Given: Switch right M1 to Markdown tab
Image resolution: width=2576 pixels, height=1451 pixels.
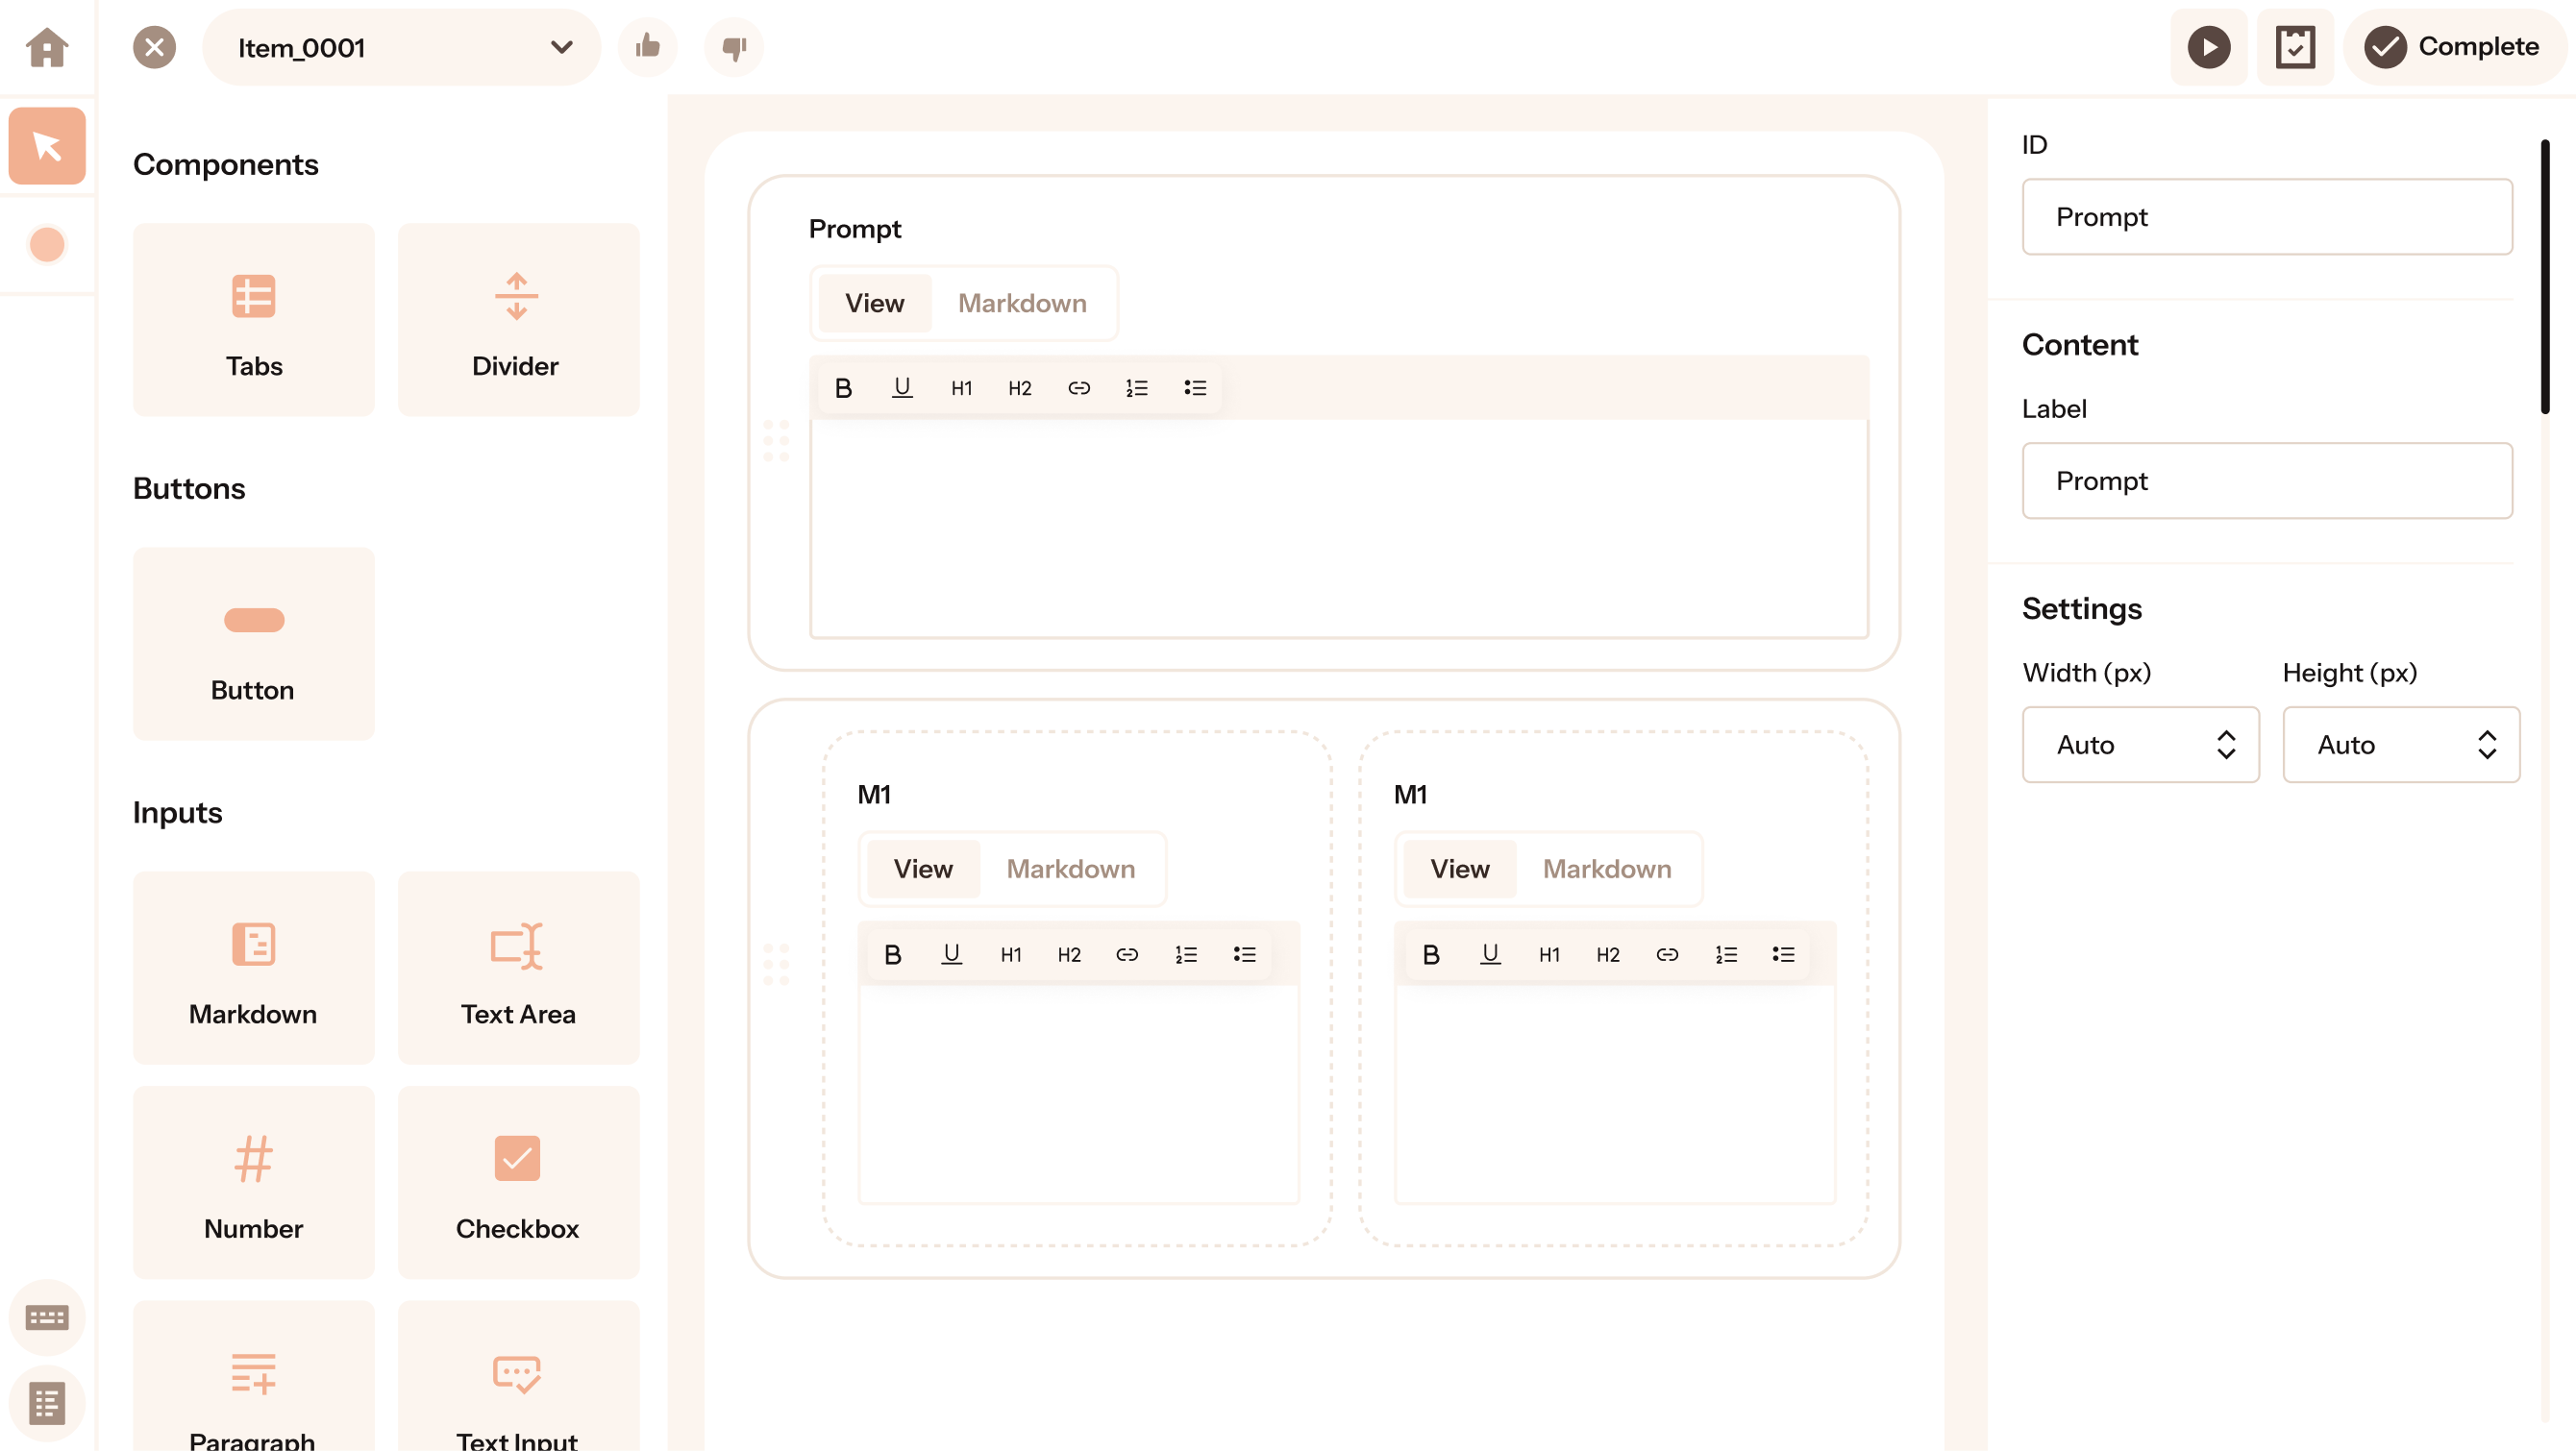Looking at the screenshot, I should [1606, 868].
